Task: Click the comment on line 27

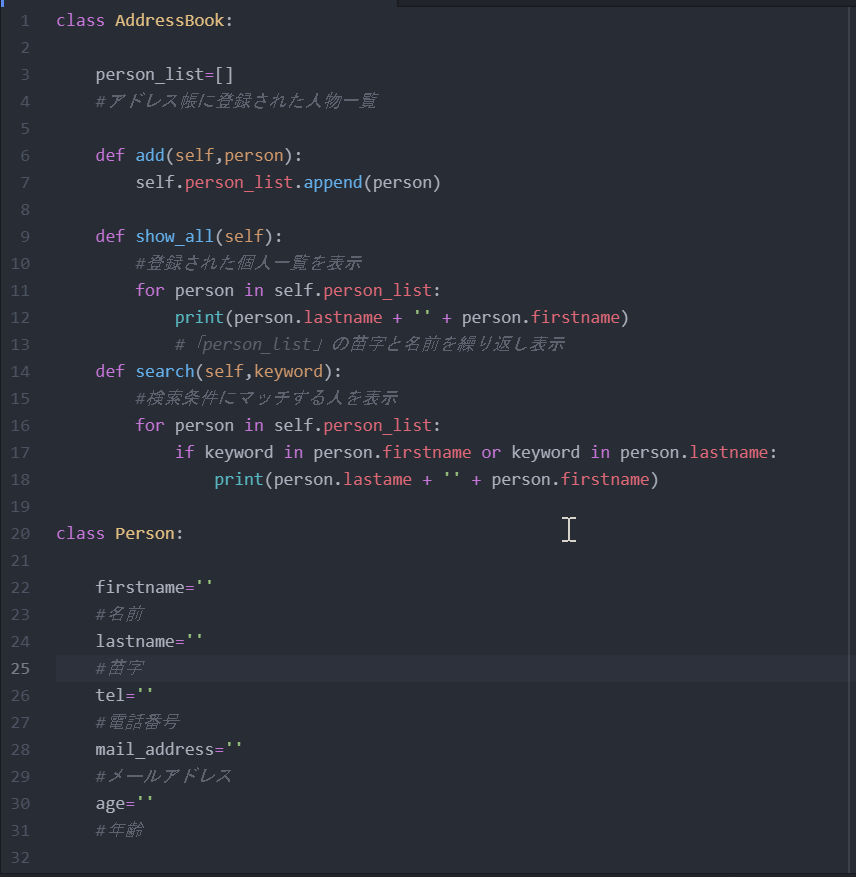Action: (x=138, y=722)
